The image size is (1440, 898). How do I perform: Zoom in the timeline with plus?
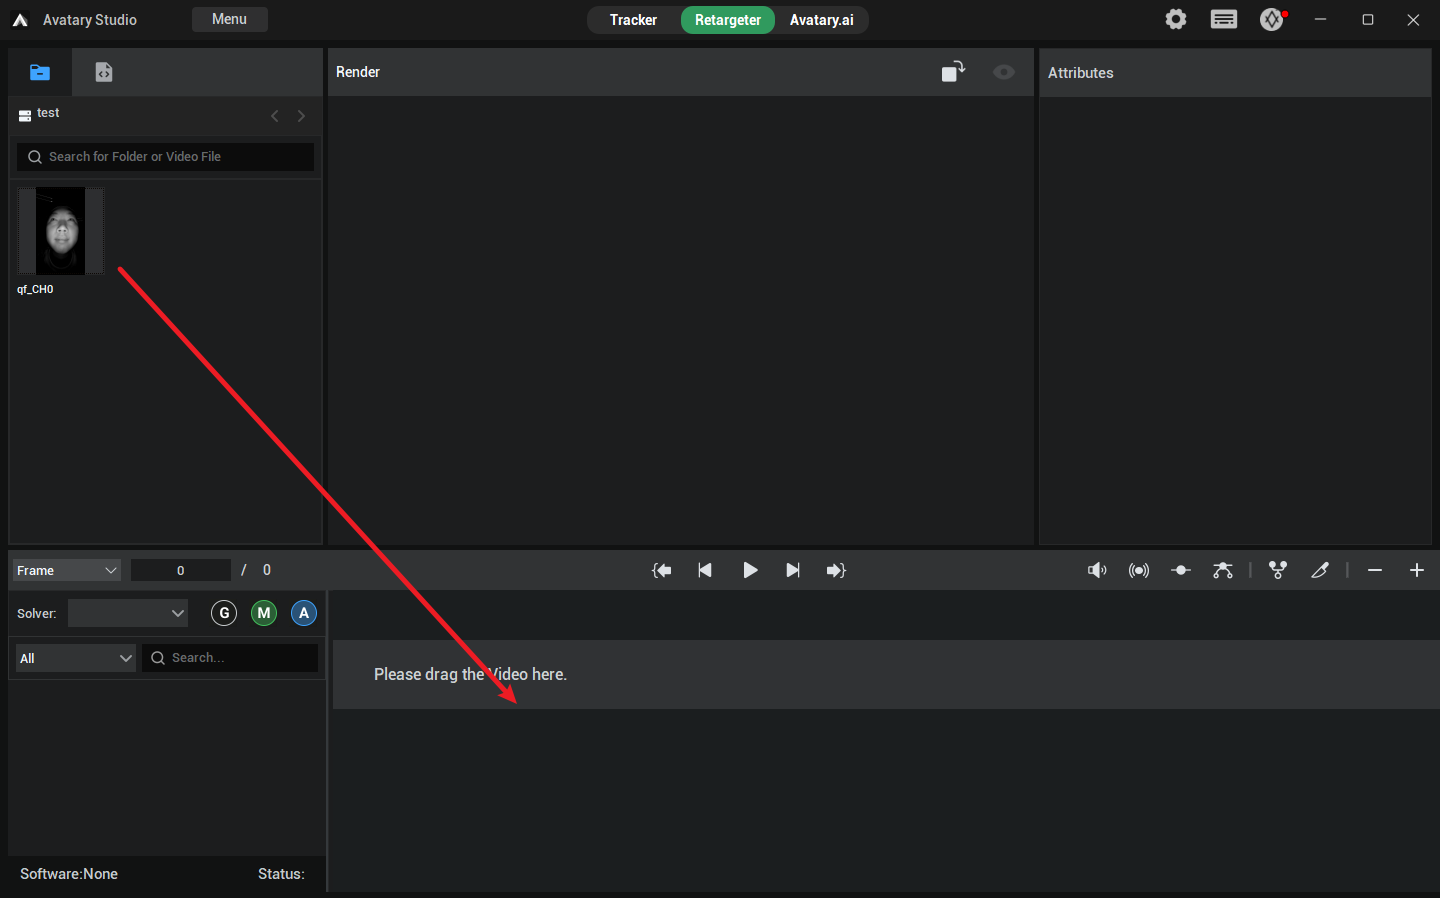tap(1417, 570)
